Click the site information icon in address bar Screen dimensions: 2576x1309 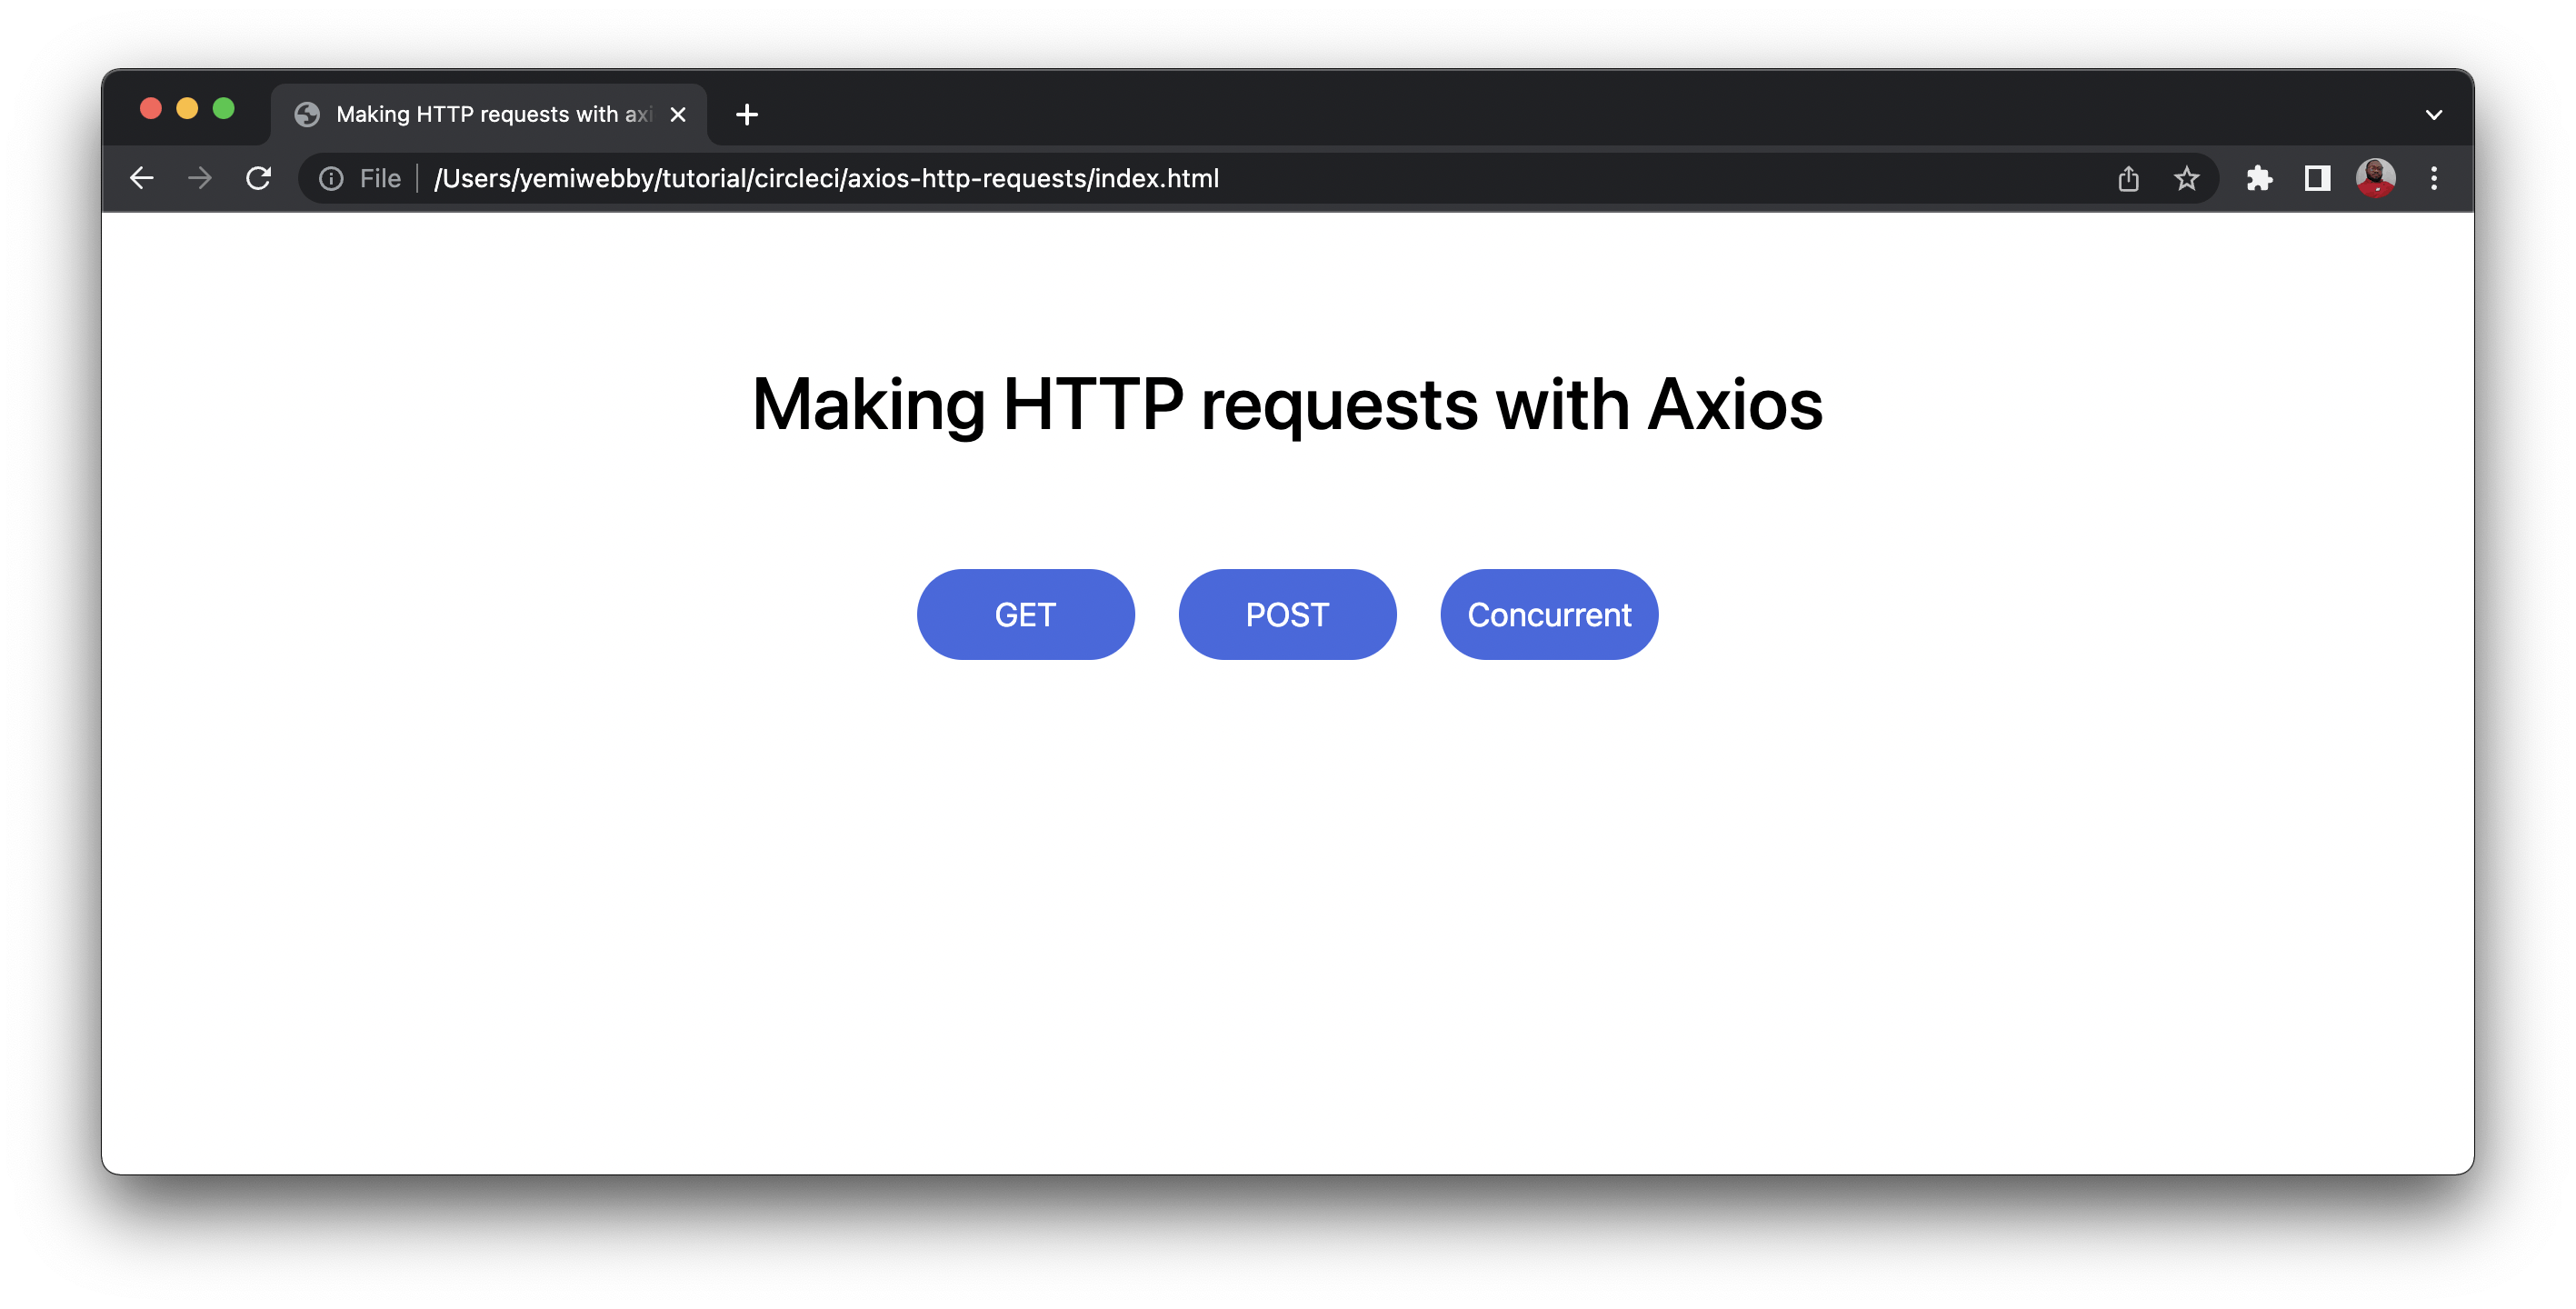click(x=331, y=178)
